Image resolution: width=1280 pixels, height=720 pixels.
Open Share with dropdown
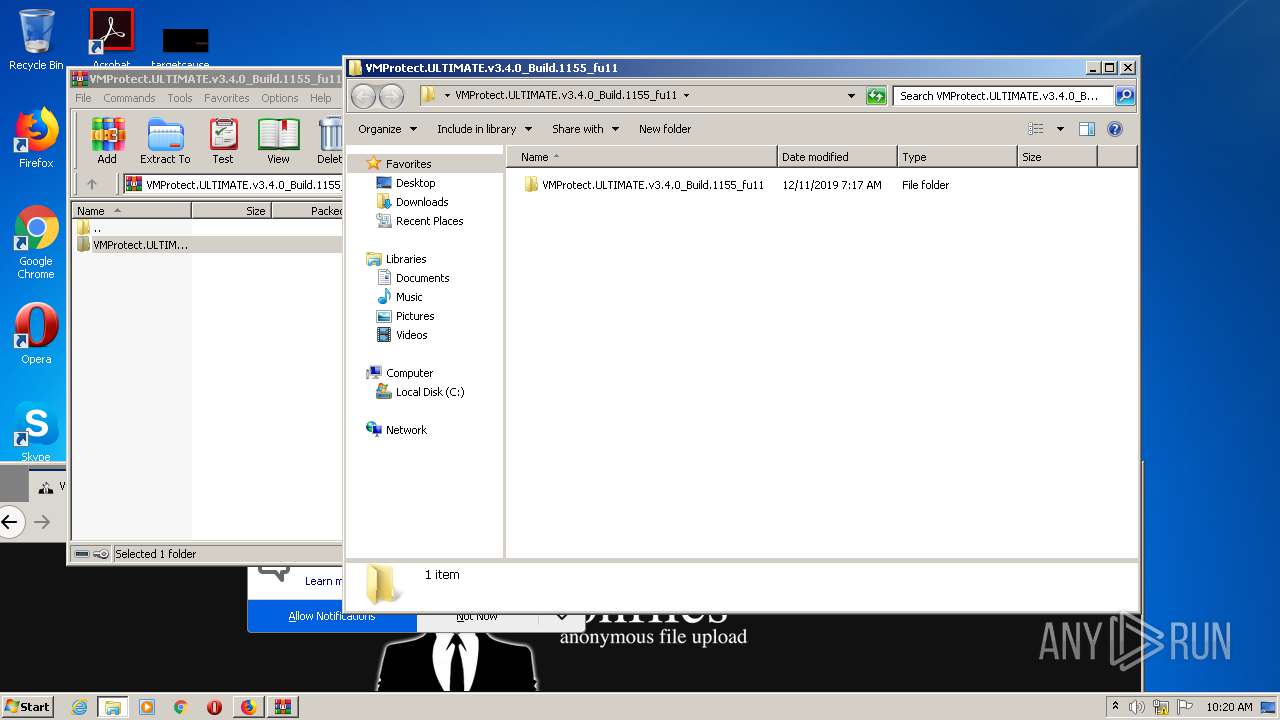point(585,129)
